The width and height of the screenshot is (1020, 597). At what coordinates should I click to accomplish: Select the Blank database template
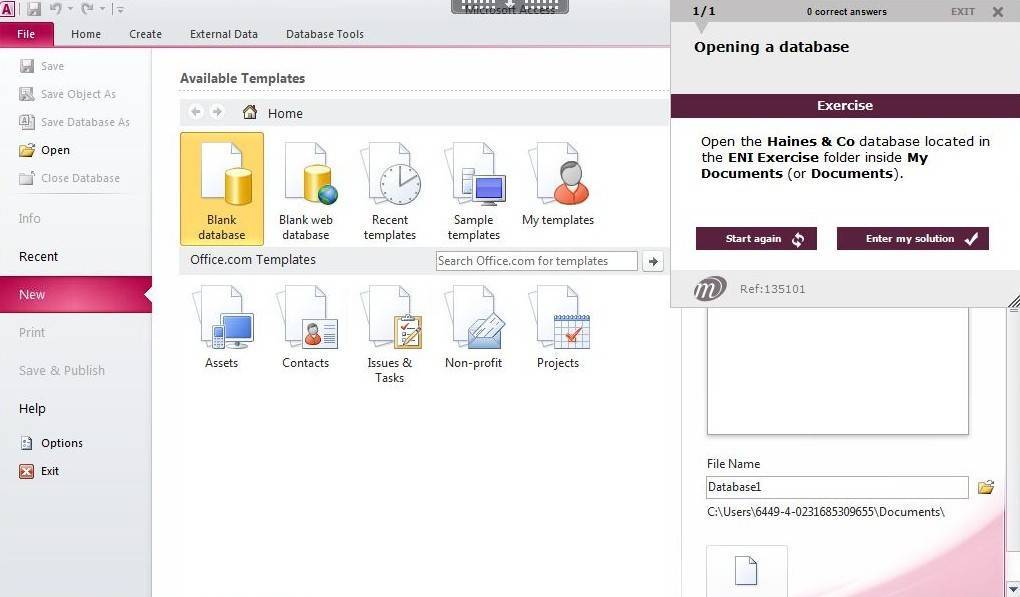pos(222,188)
